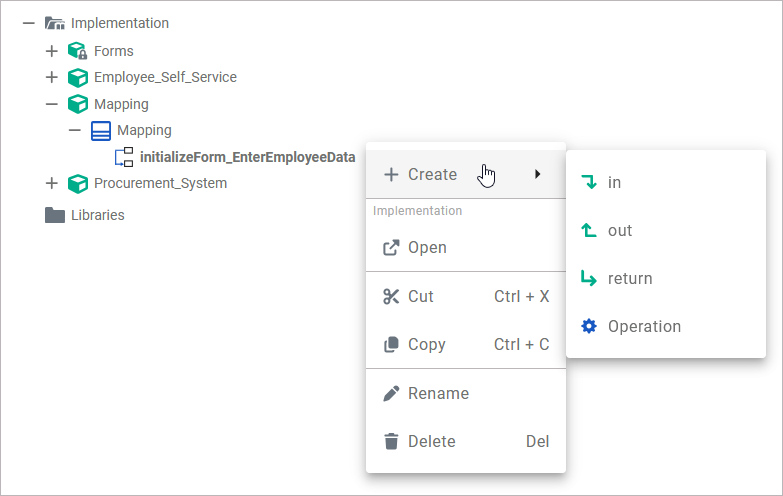
Task: Click the Implementation folder icon
Action: (55, 23)
